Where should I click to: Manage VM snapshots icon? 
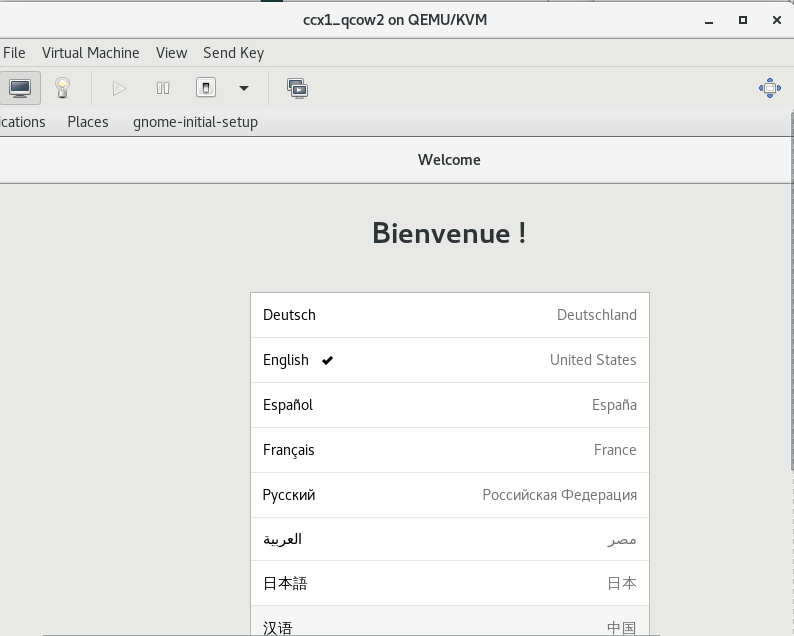298,88
